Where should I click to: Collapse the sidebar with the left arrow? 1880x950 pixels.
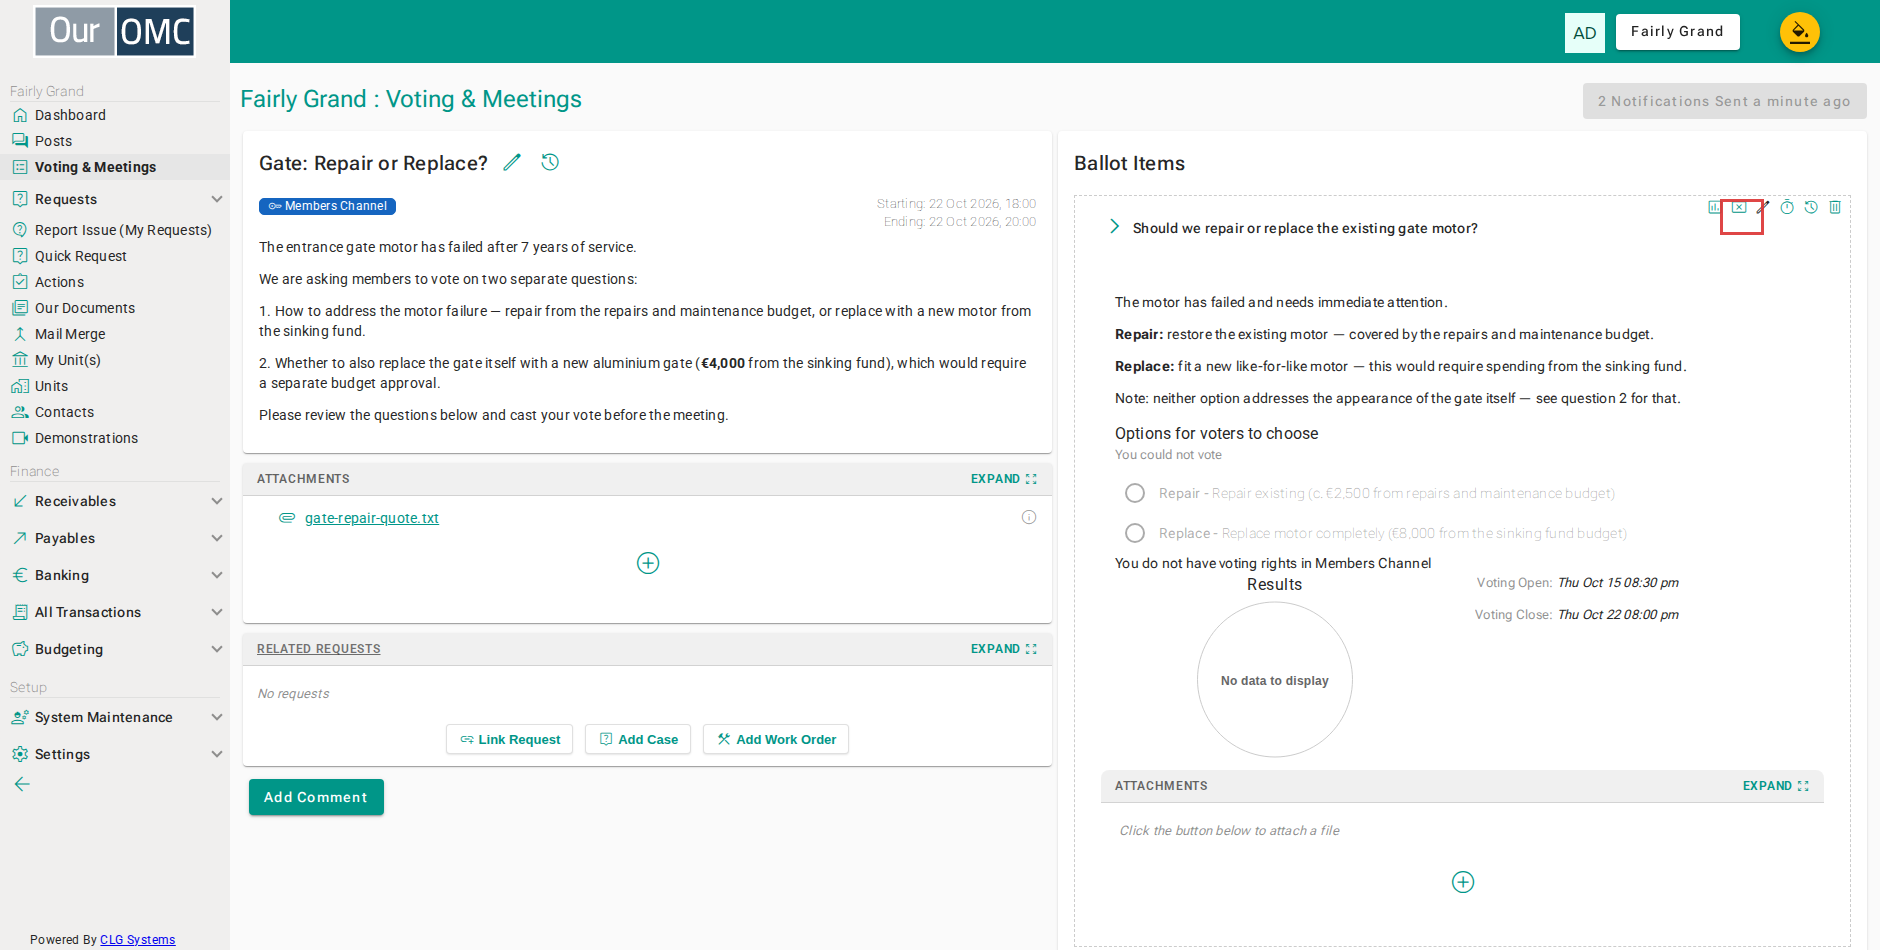pyautogui.click(x=22, y=784)
